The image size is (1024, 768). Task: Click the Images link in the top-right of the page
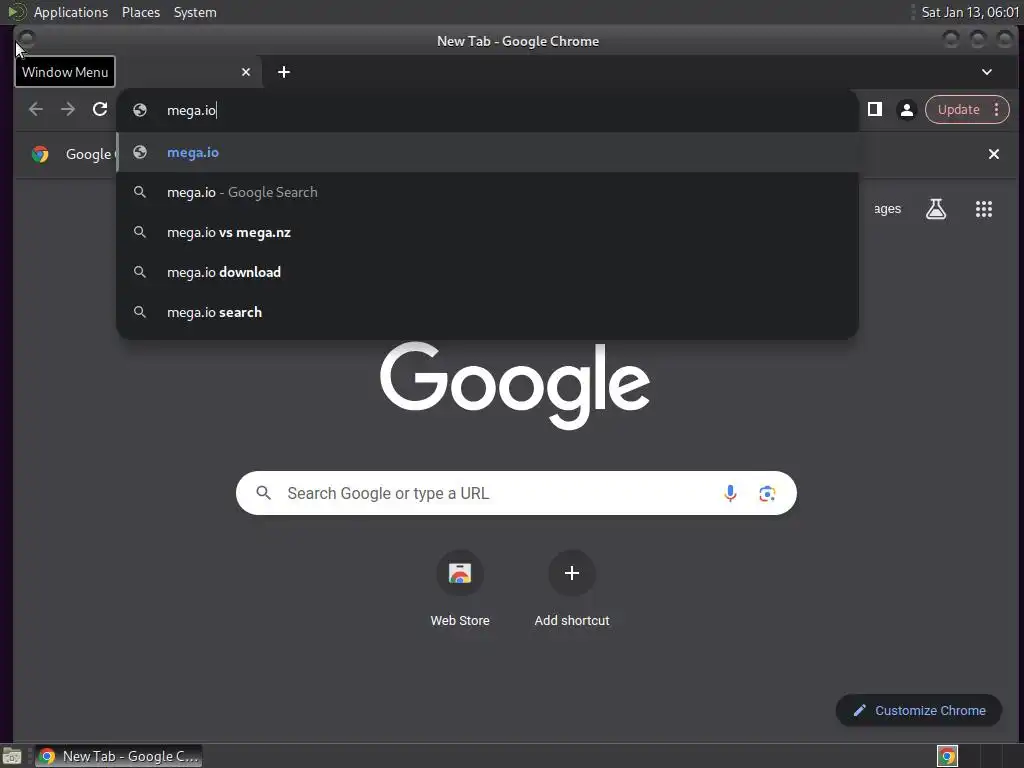(887, 209)
